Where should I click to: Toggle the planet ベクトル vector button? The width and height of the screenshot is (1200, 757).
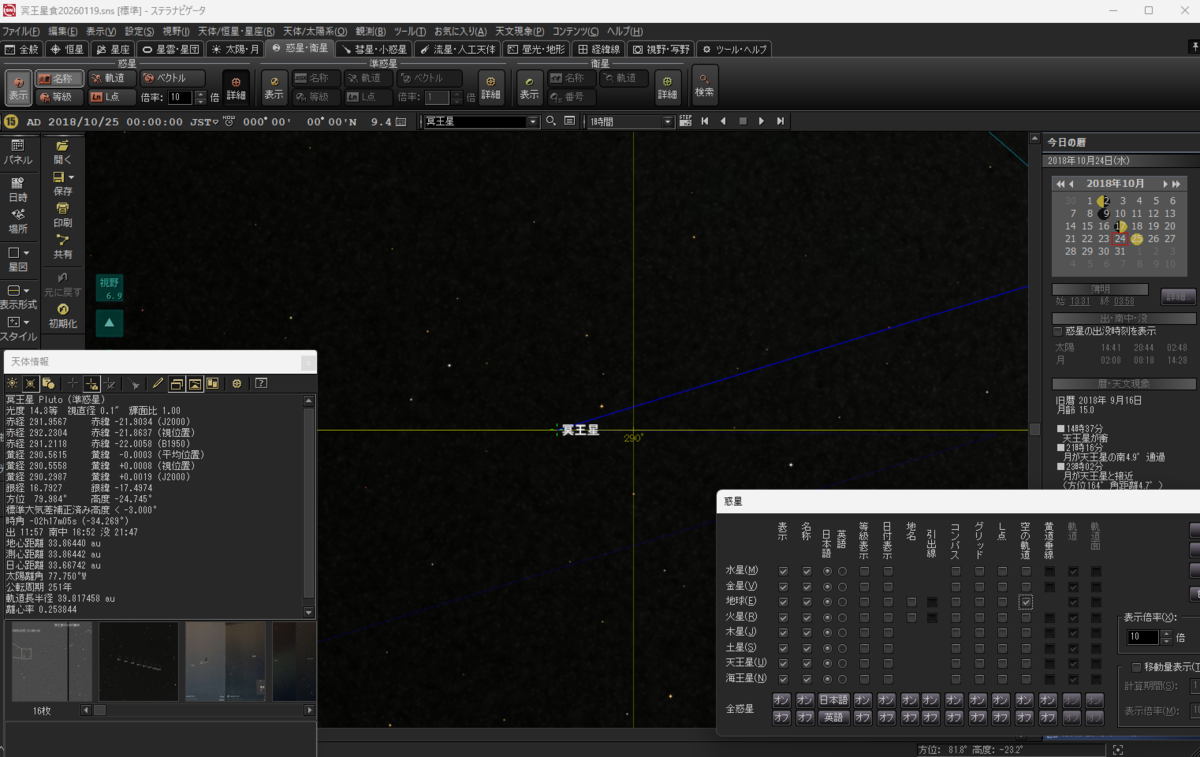pos(172,78)
